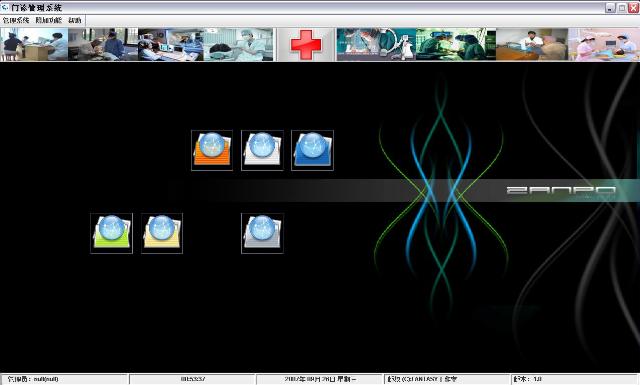Open the white document globe icon in top row
This screenshot has width=640, height=385.
[x=262, y=150]
